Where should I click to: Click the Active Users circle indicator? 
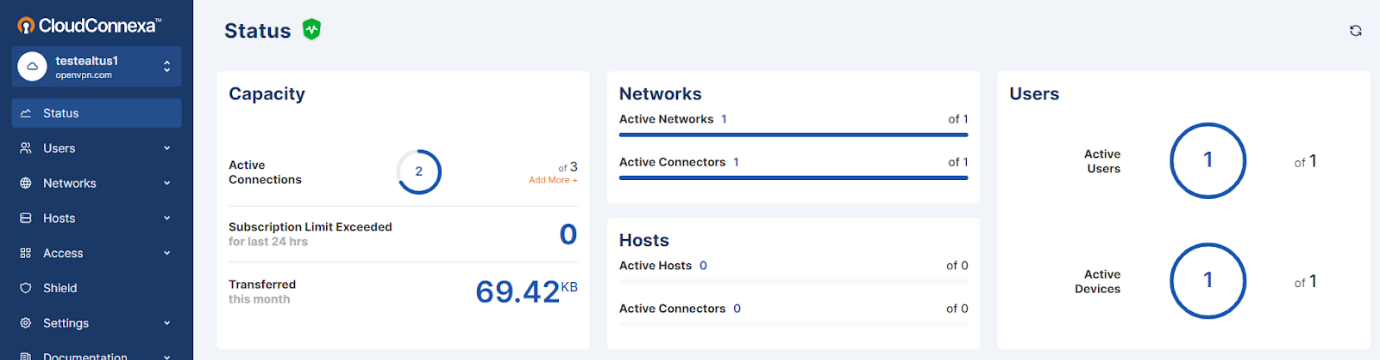click(1208, 160)
